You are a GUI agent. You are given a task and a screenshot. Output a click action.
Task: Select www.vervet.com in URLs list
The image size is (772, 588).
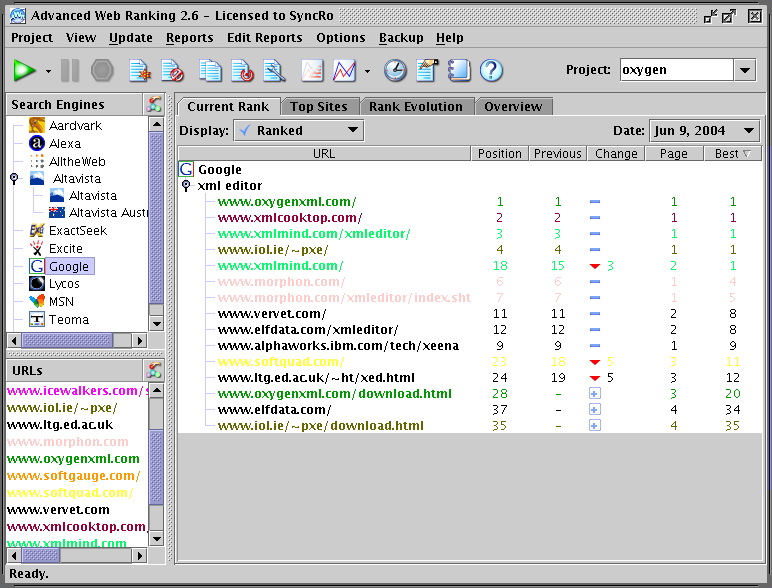pos(58,510)
